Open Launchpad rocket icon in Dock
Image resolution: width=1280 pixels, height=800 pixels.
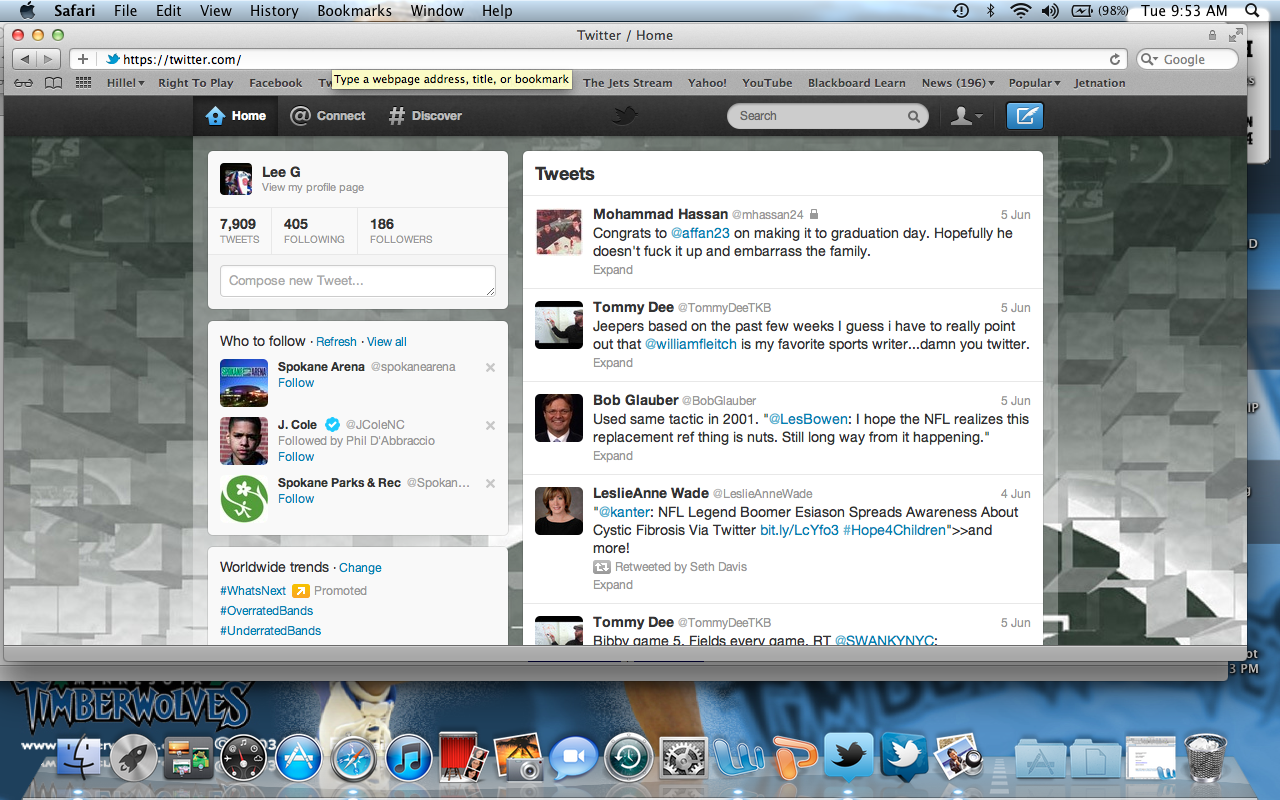pos(134,759)
